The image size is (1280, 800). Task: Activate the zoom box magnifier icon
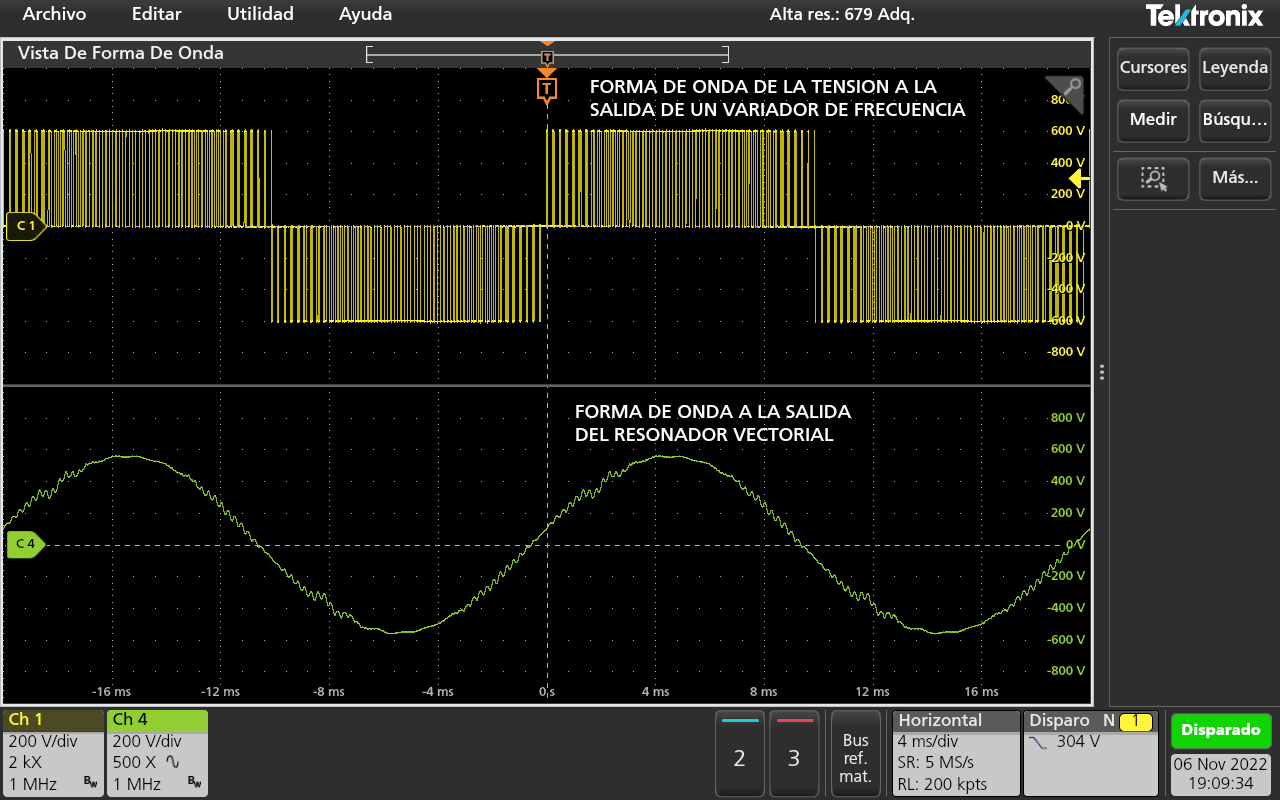click(1153, 179)
